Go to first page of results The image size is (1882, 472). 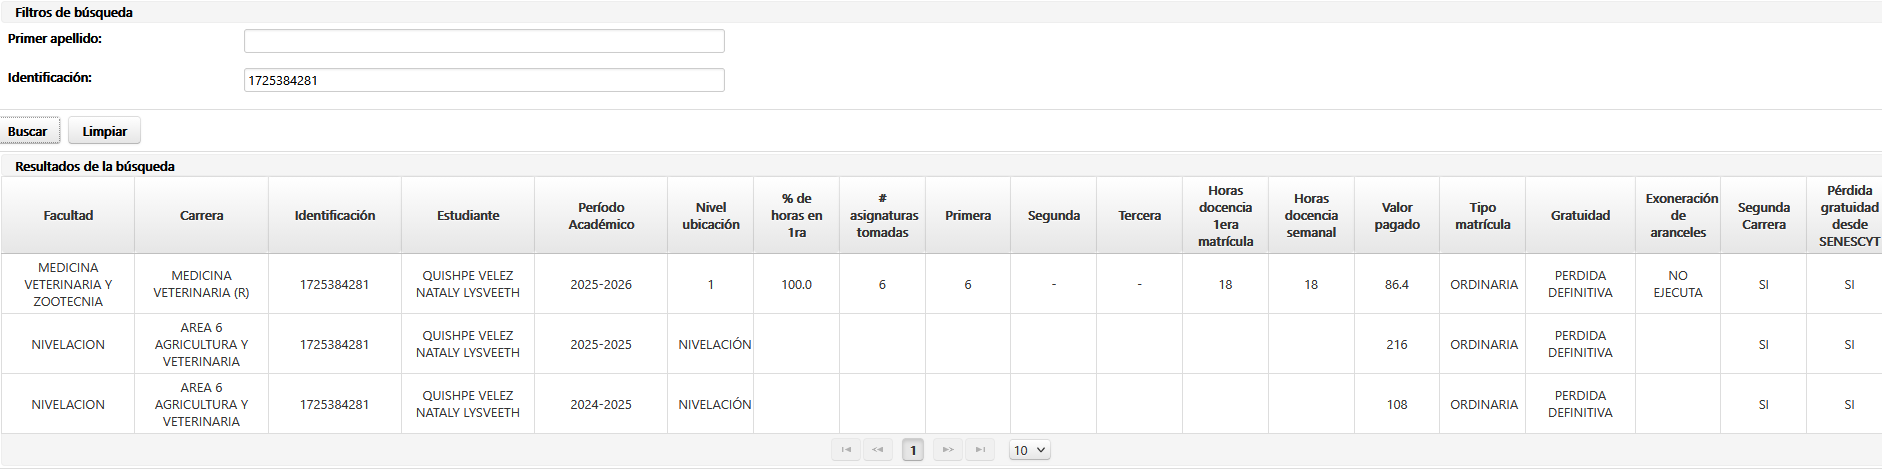(846, 450)
